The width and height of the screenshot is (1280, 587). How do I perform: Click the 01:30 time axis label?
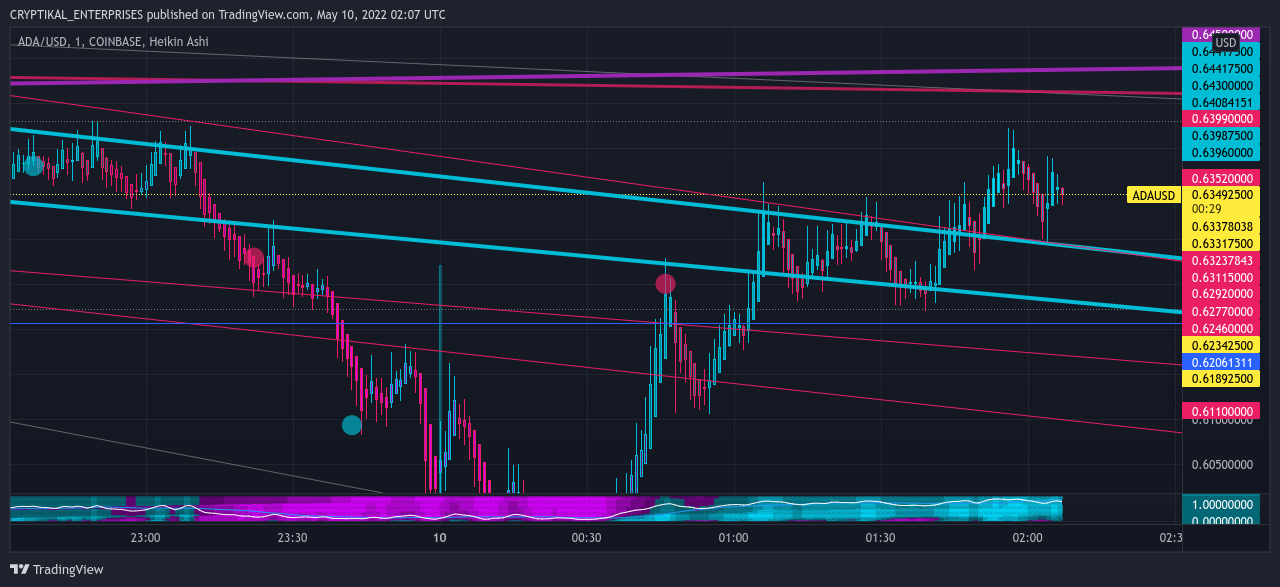pyautogui.click(x=880, y=538)
